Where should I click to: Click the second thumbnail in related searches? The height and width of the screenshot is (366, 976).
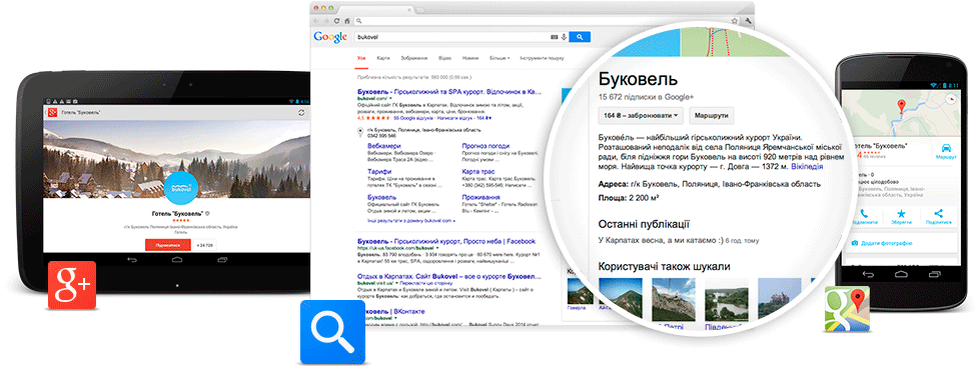tap(673, 298)
